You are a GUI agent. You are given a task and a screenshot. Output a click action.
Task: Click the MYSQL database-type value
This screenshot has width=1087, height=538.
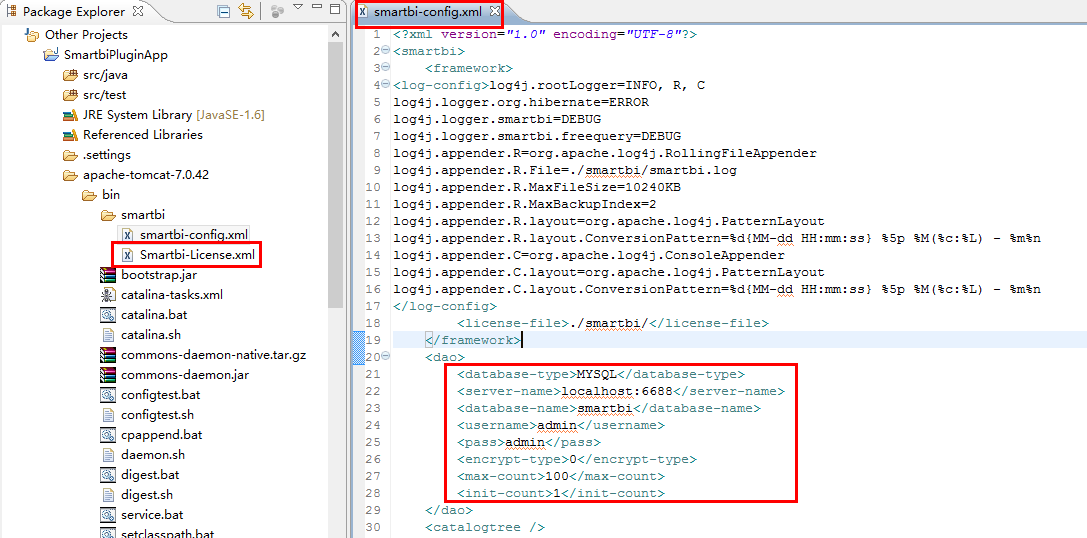click(x=597, y=374)
